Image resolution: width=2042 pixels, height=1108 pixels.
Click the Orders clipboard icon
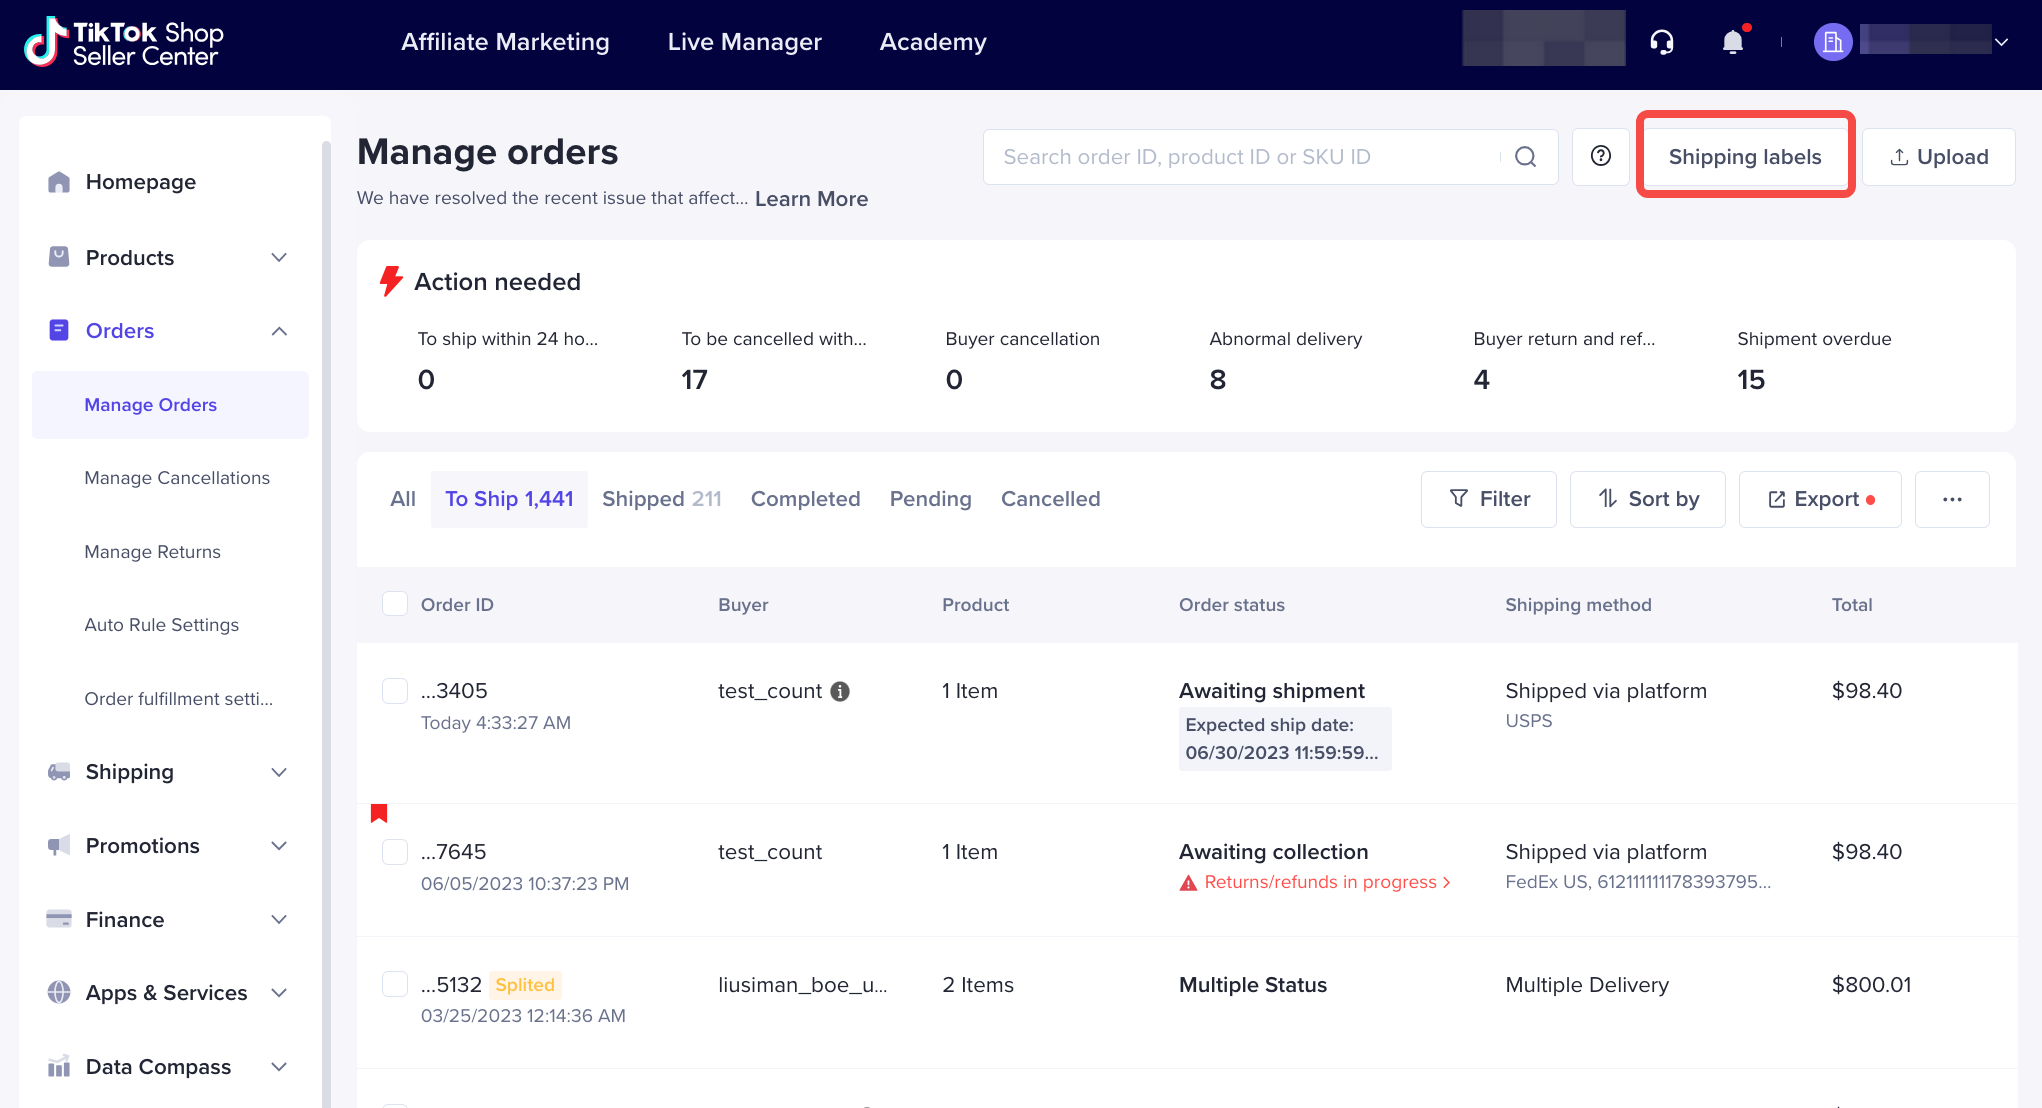(59, 330)
